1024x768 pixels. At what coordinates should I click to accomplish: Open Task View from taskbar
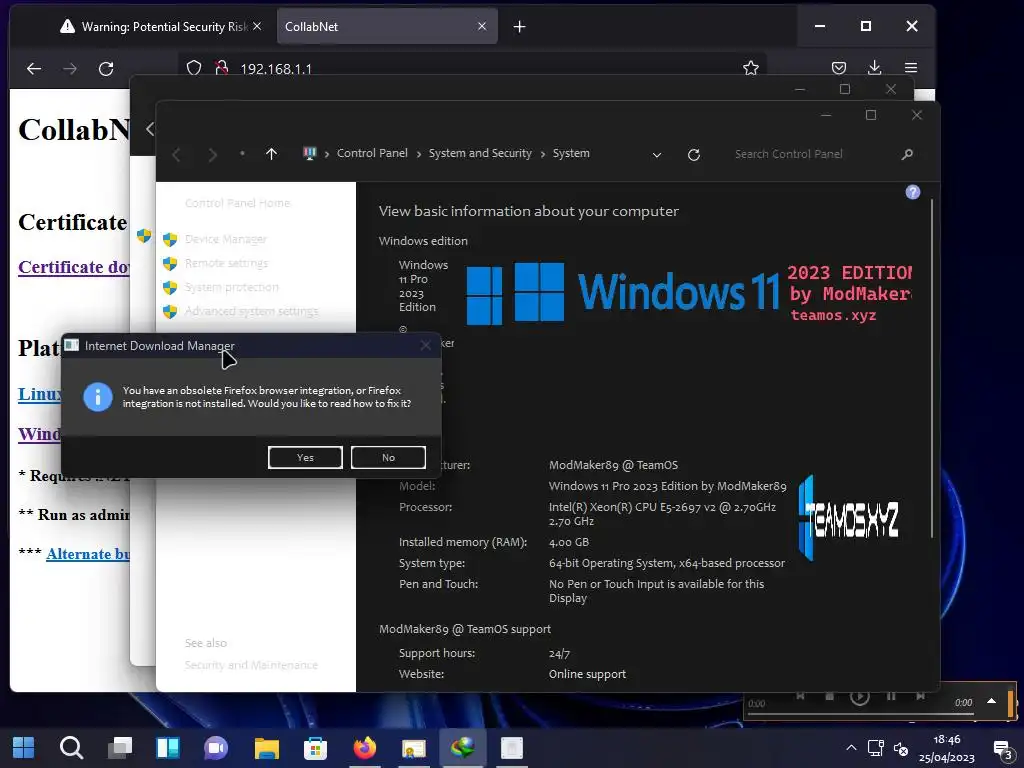[120, 748]
